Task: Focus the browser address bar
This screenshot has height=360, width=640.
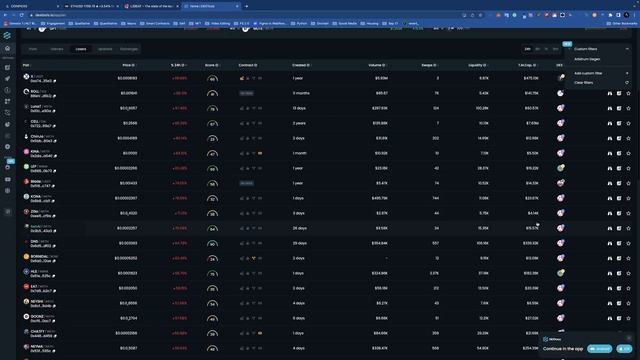Action: point(245,15)
